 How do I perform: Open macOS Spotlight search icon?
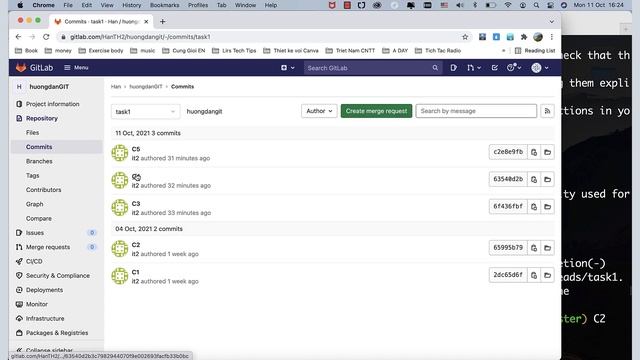[x=536, y=5]
